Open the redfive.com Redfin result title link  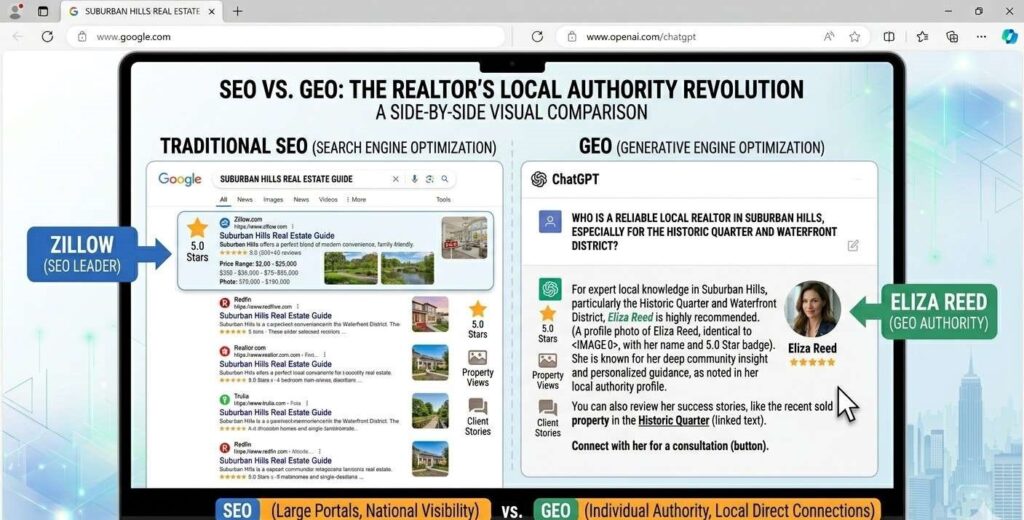click(275, 316)
